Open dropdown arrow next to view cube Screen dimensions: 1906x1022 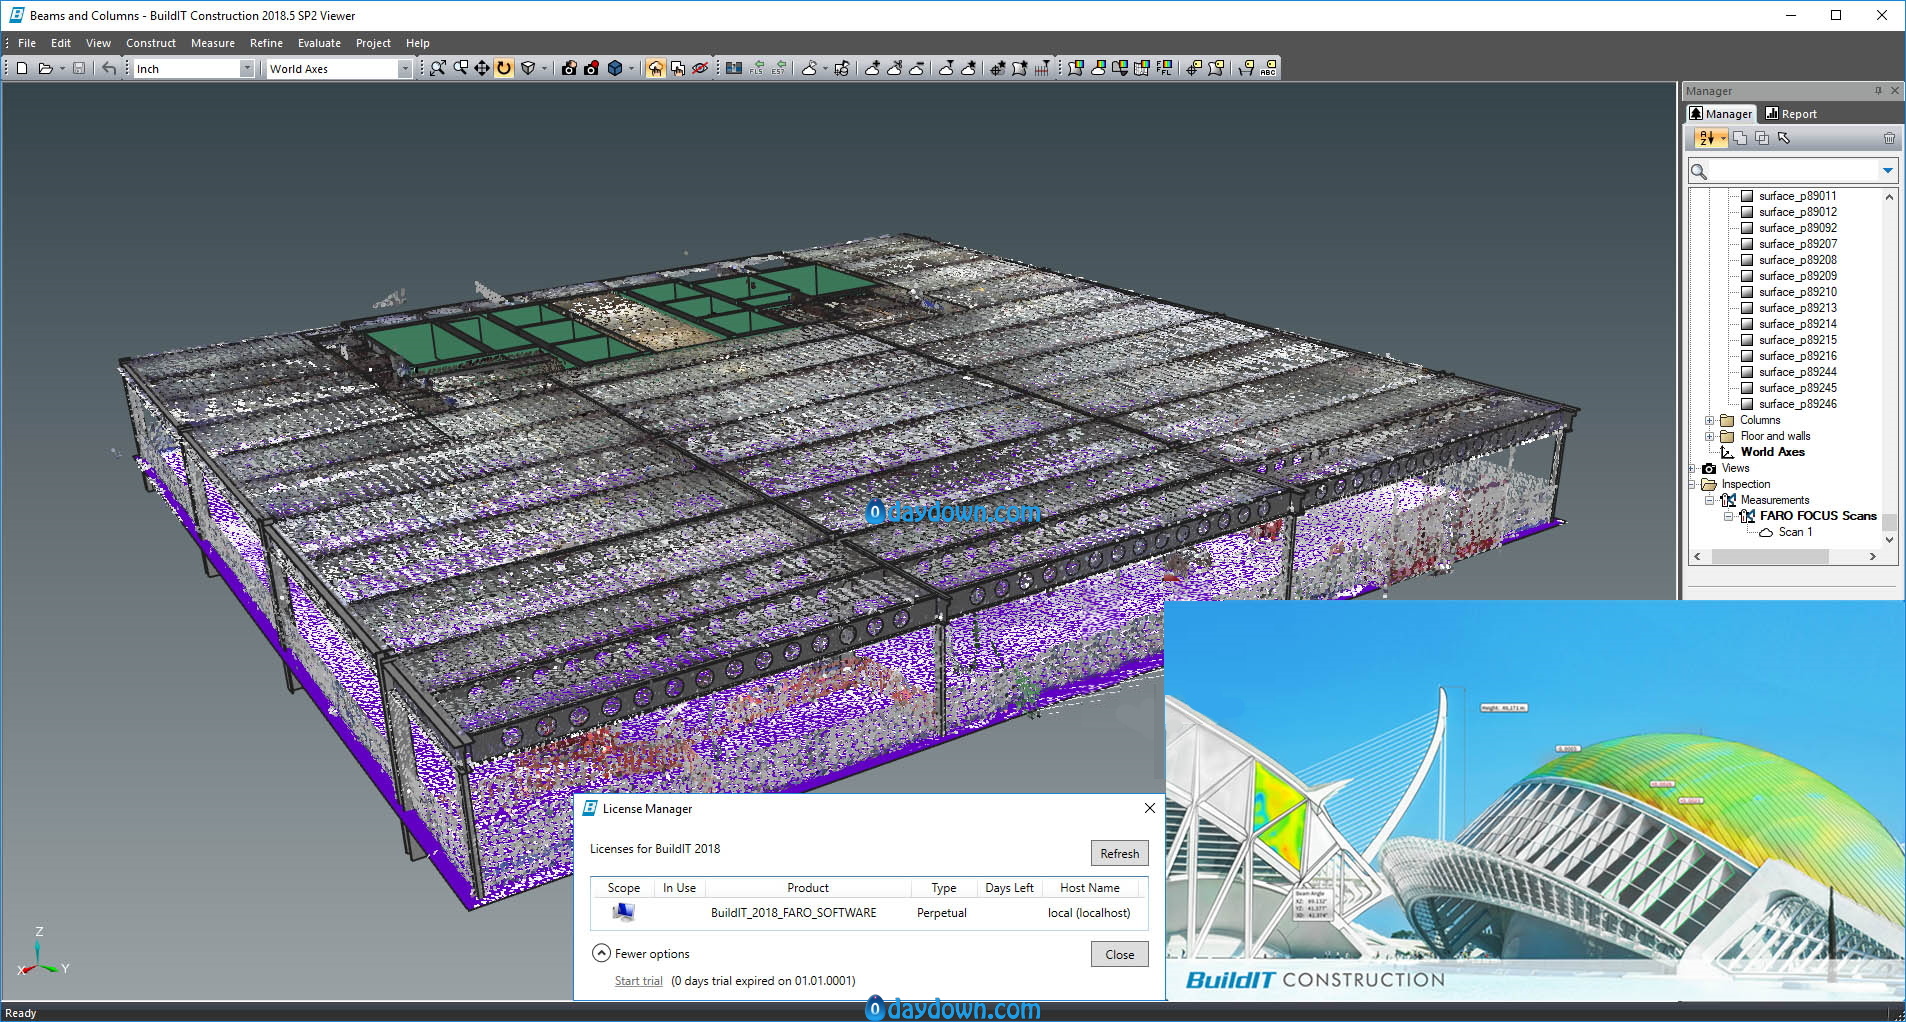544,68
